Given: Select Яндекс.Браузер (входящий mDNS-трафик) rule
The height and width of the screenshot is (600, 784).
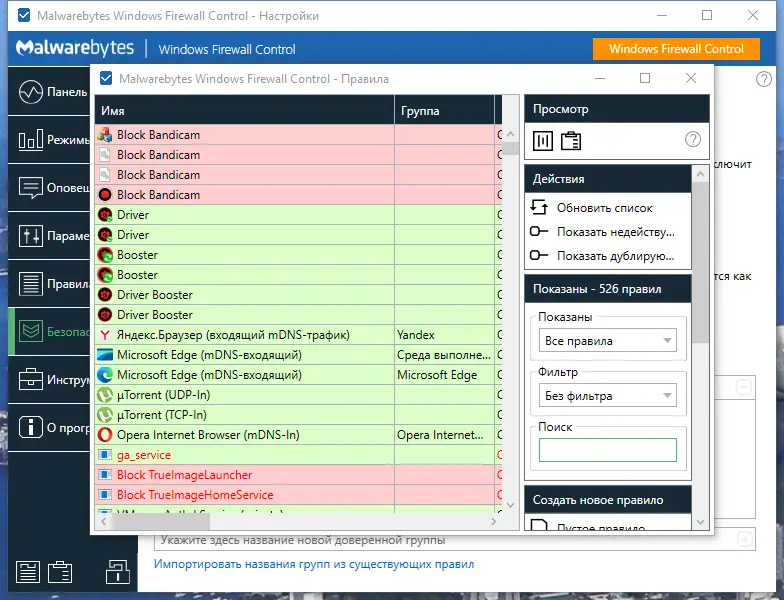Looking at the screenshot, I should click(298, 335).
